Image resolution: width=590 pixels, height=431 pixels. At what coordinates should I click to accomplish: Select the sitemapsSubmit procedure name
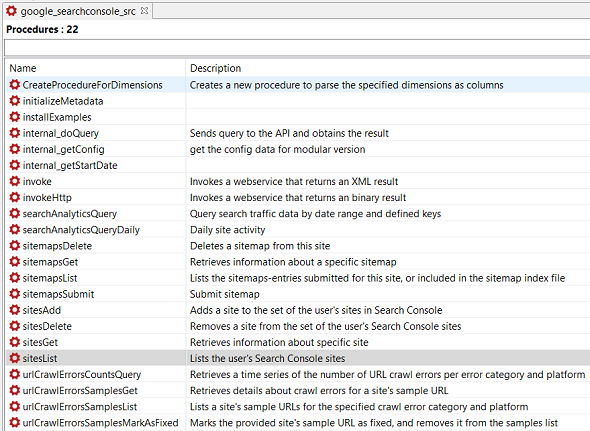tap(58, 294)
